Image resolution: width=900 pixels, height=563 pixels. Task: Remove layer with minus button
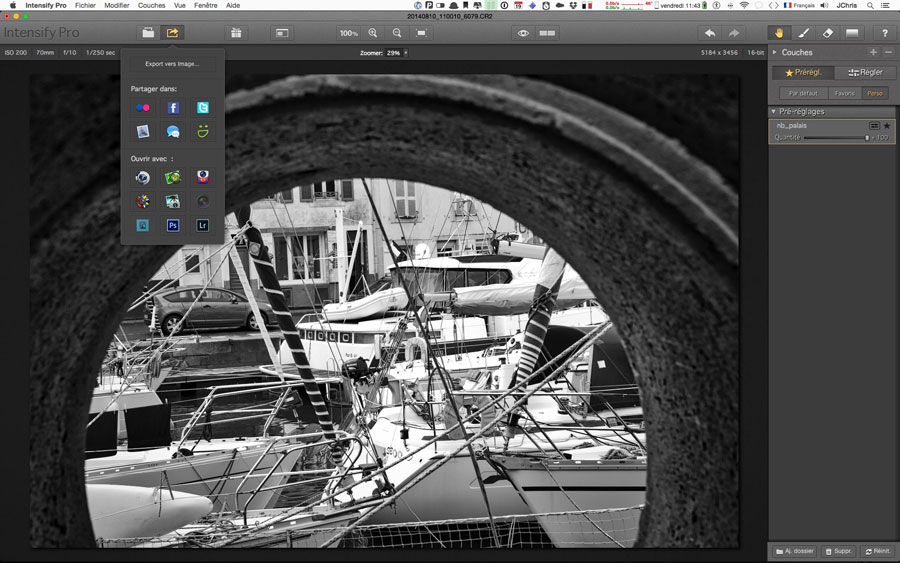click(889, 52)
